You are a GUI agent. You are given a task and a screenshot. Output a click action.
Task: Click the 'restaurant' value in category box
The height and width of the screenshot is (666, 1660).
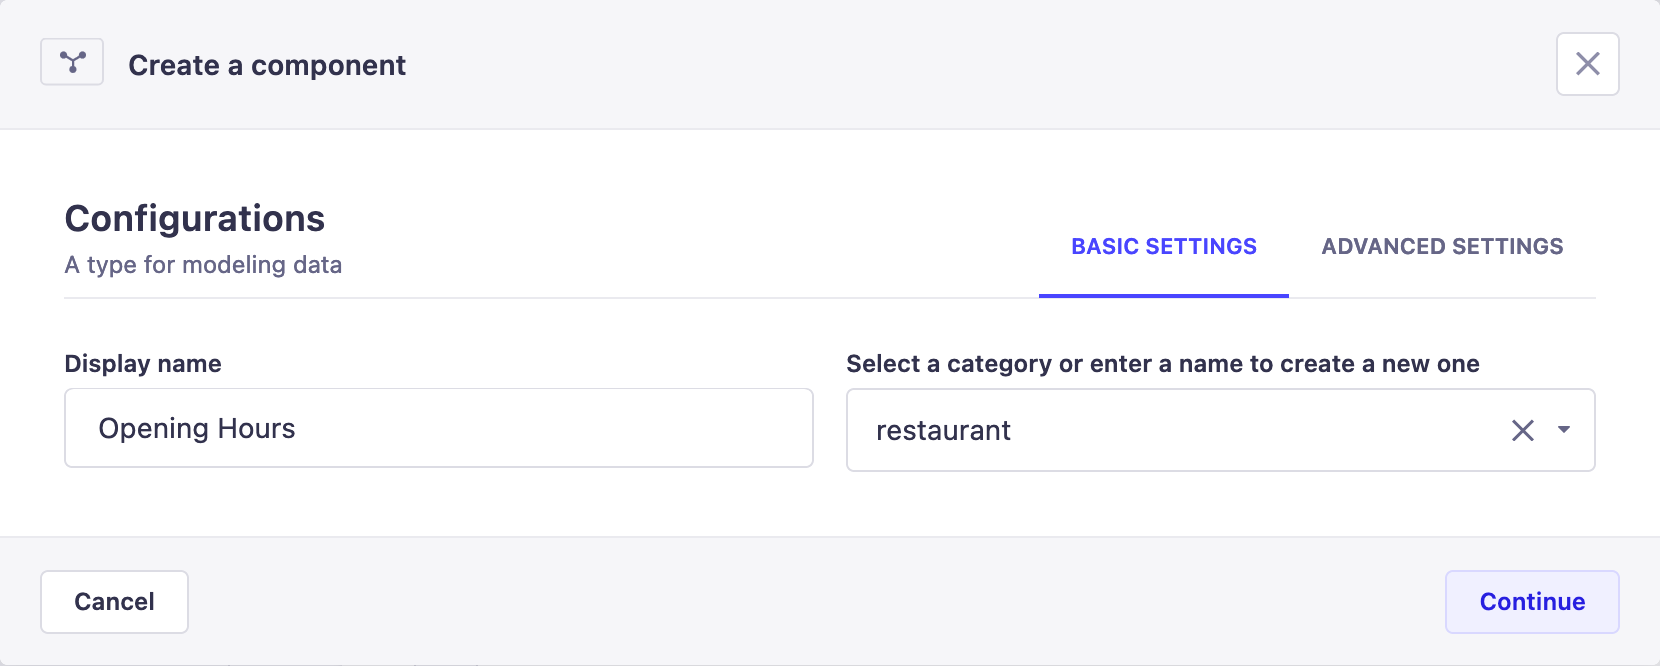pyautogui.click(x=943, y=431)
